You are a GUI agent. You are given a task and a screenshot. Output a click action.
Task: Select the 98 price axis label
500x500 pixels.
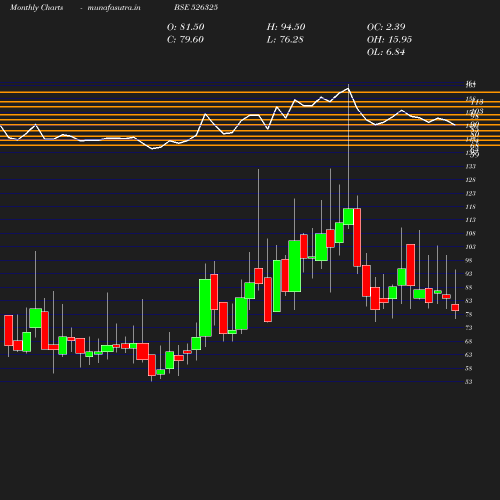tap(469, 261)
